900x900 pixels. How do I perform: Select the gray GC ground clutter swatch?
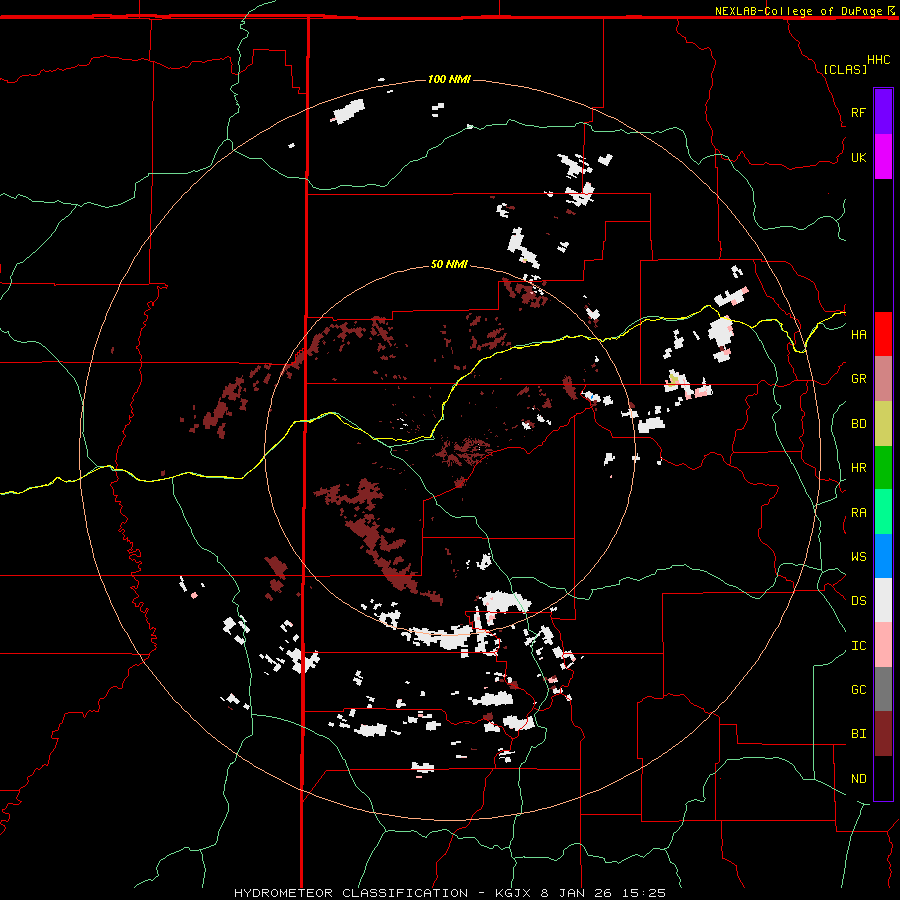pyautogui.click(x=883, y=689)
